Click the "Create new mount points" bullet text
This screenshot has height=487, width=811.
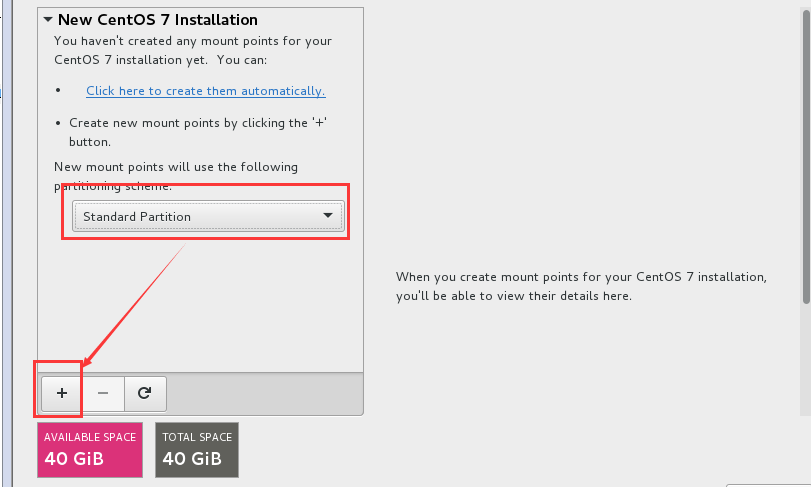[x=198, y=132]
